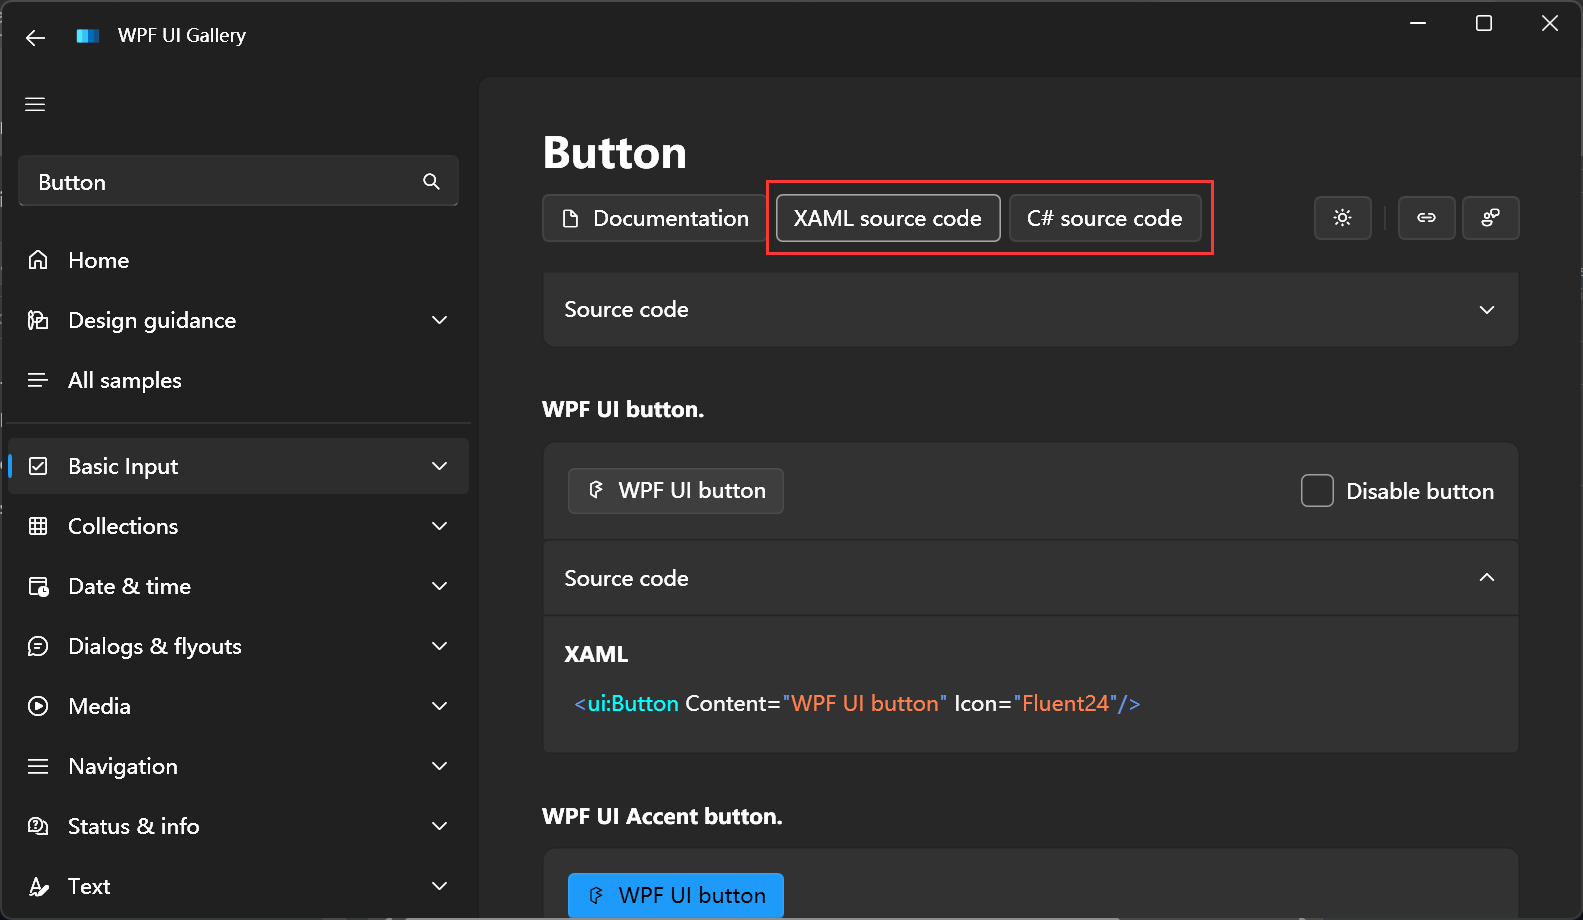The width and height of the screenshot is (1583, 920).
Task: Click the back arrow in title bar
Action: 36,38
